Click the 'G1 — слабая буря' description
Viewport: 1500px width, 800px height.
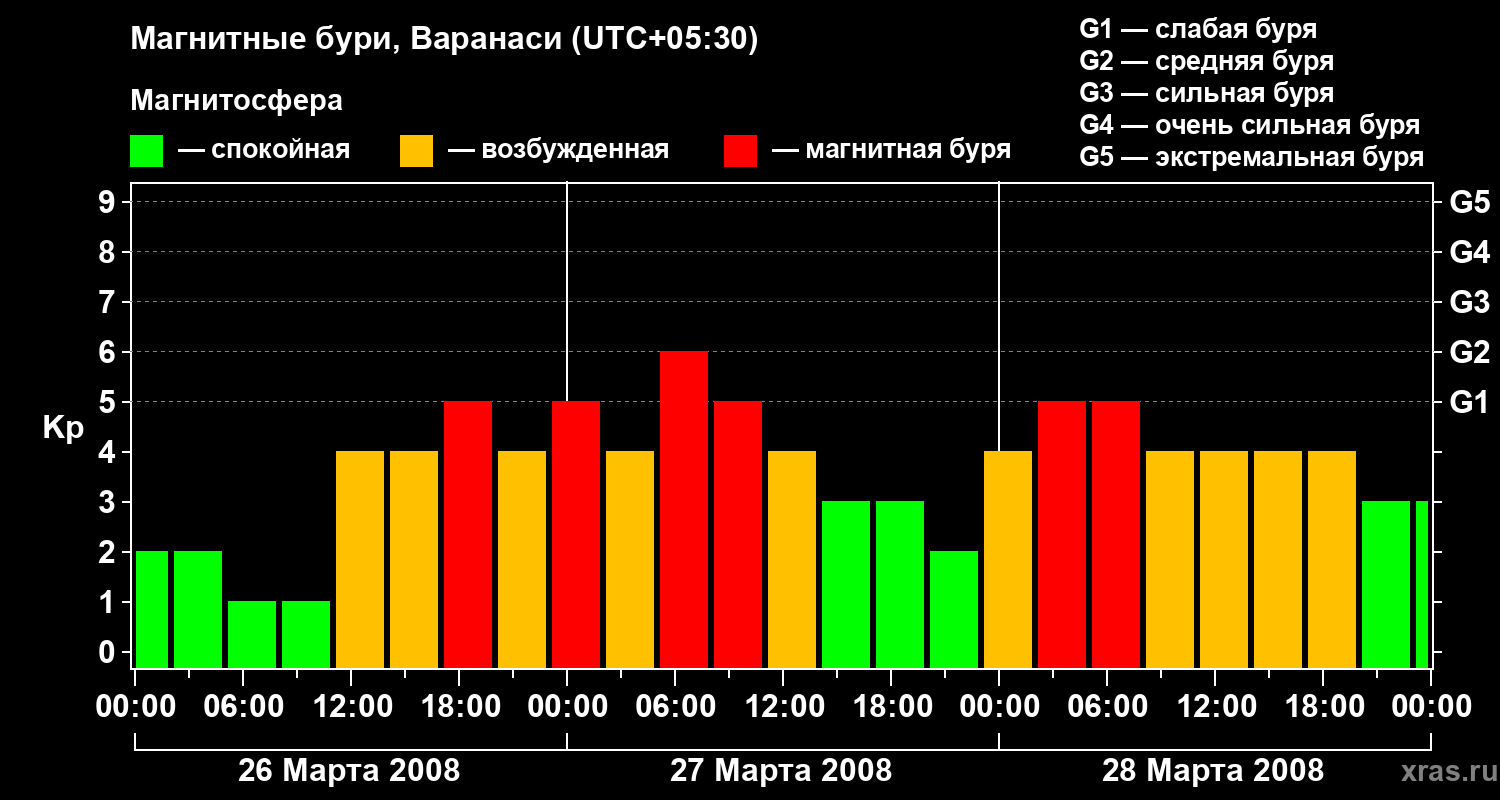click(1198, 29)
